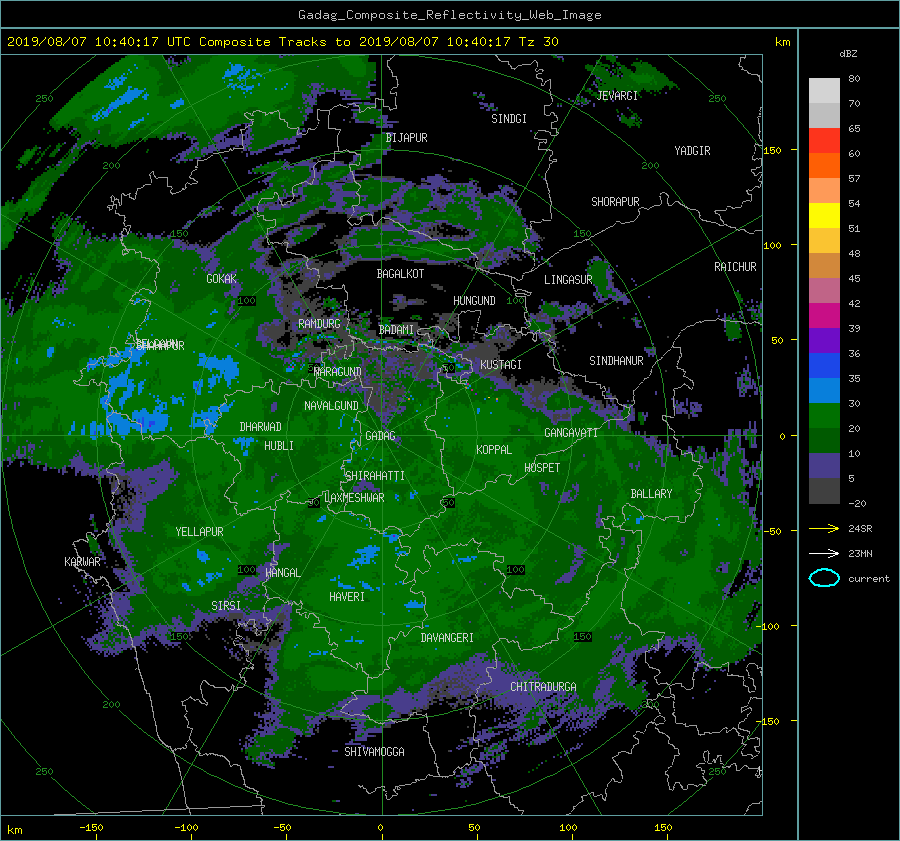Click the KARWAR city label

(82, 562)
